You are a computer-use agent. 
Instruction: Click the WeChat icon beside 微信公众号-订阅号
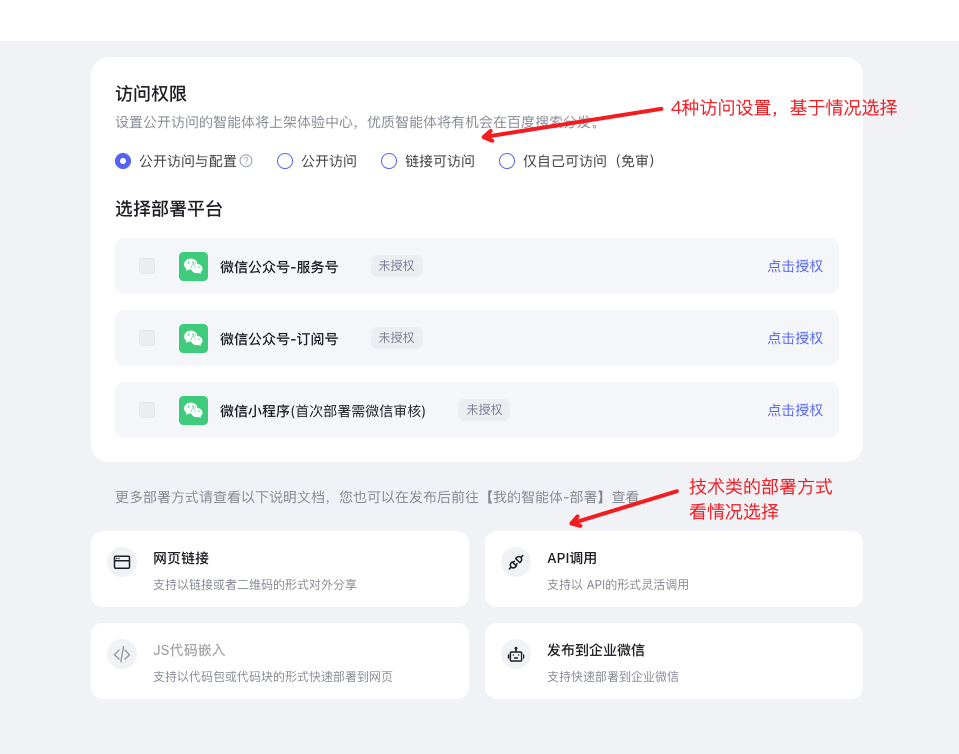pyautogui.click(x=193, y=338)
